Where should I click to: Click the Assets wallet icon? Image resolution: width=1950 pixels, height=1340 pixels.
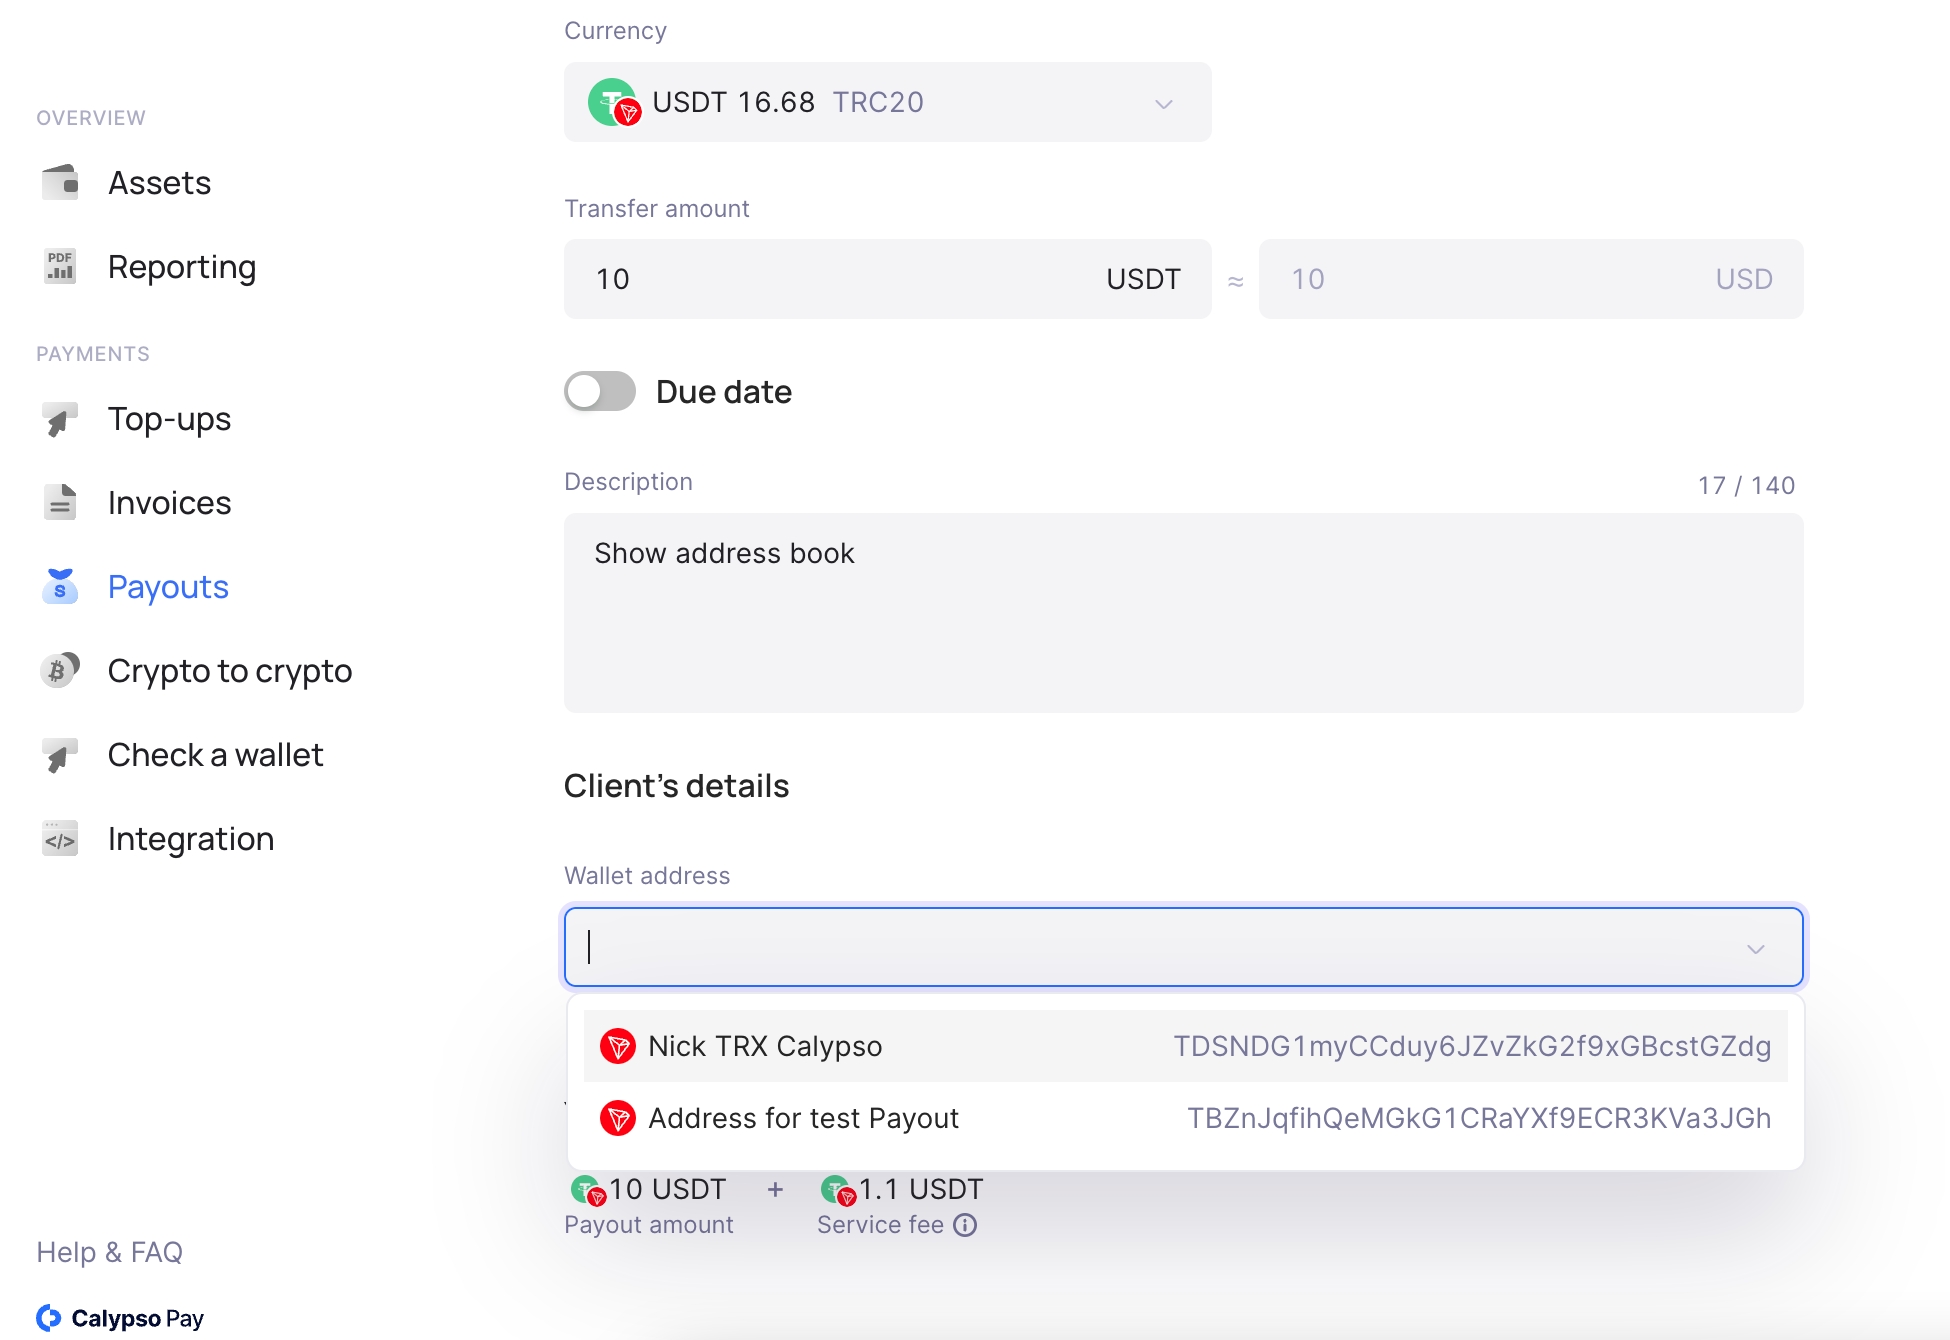[x=60, y=183]
